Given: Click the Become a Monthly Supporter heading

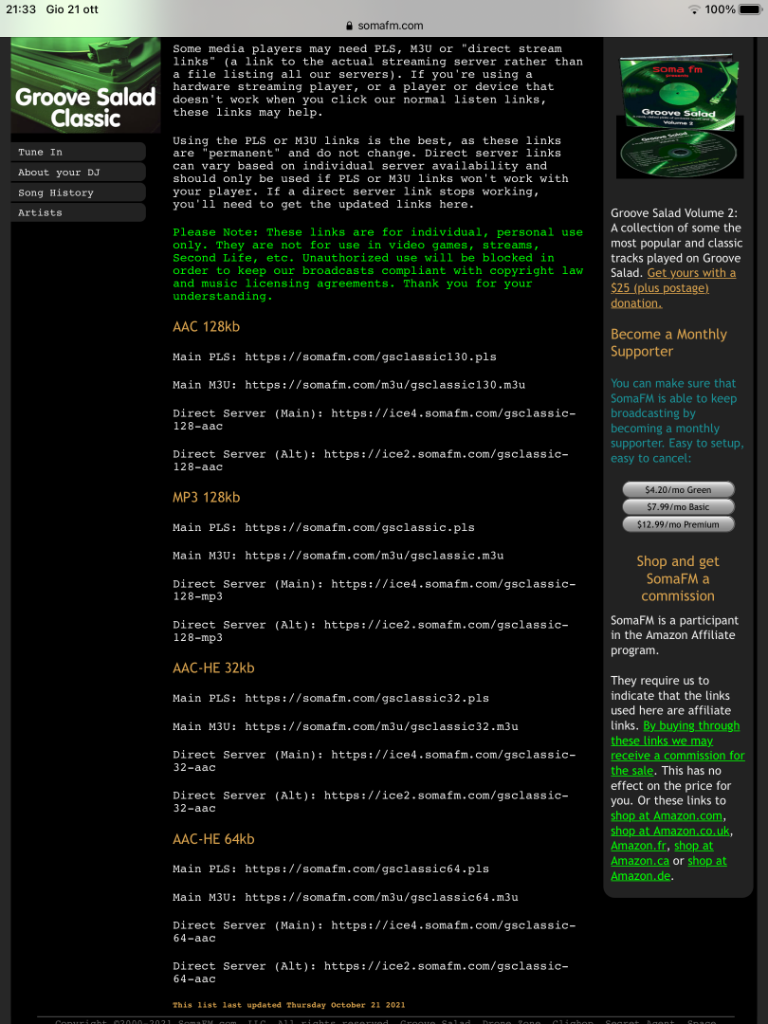Looking at the screenshot, I should (x=669, y=343).
